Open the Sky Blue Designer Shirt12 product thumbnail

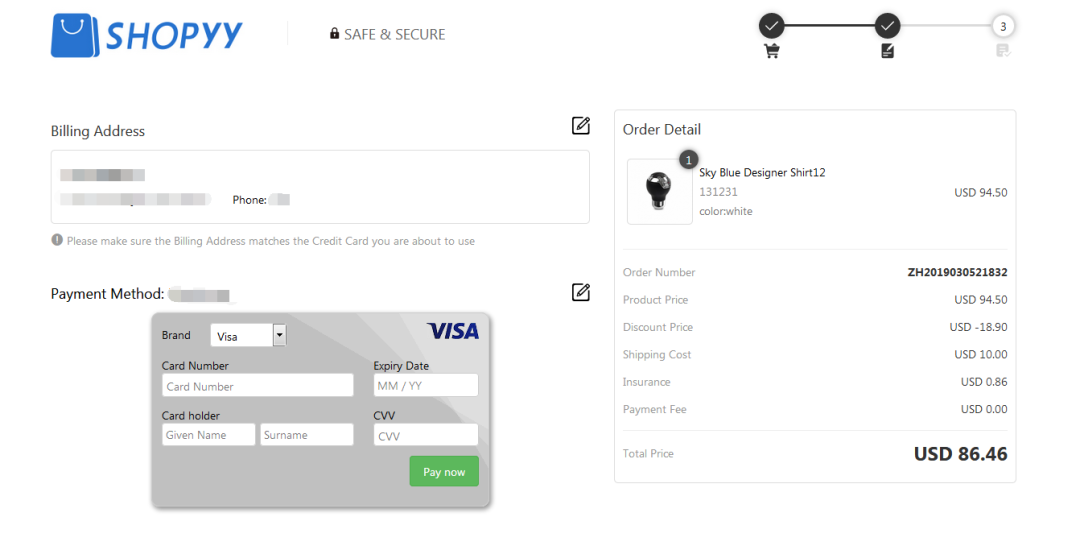tap(659, 191)
